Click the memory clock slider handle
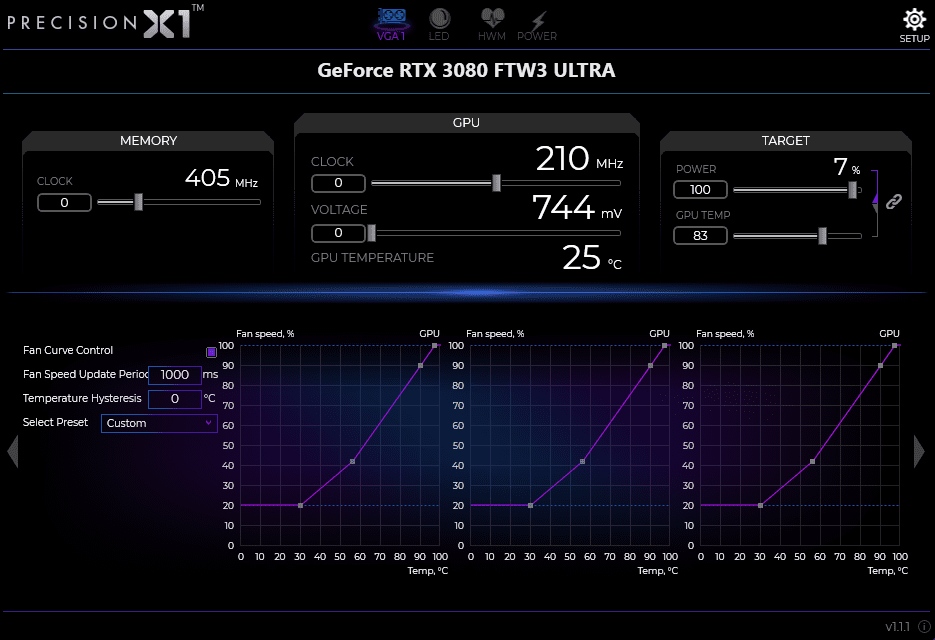935x640 pixels. tap(138, 202)
